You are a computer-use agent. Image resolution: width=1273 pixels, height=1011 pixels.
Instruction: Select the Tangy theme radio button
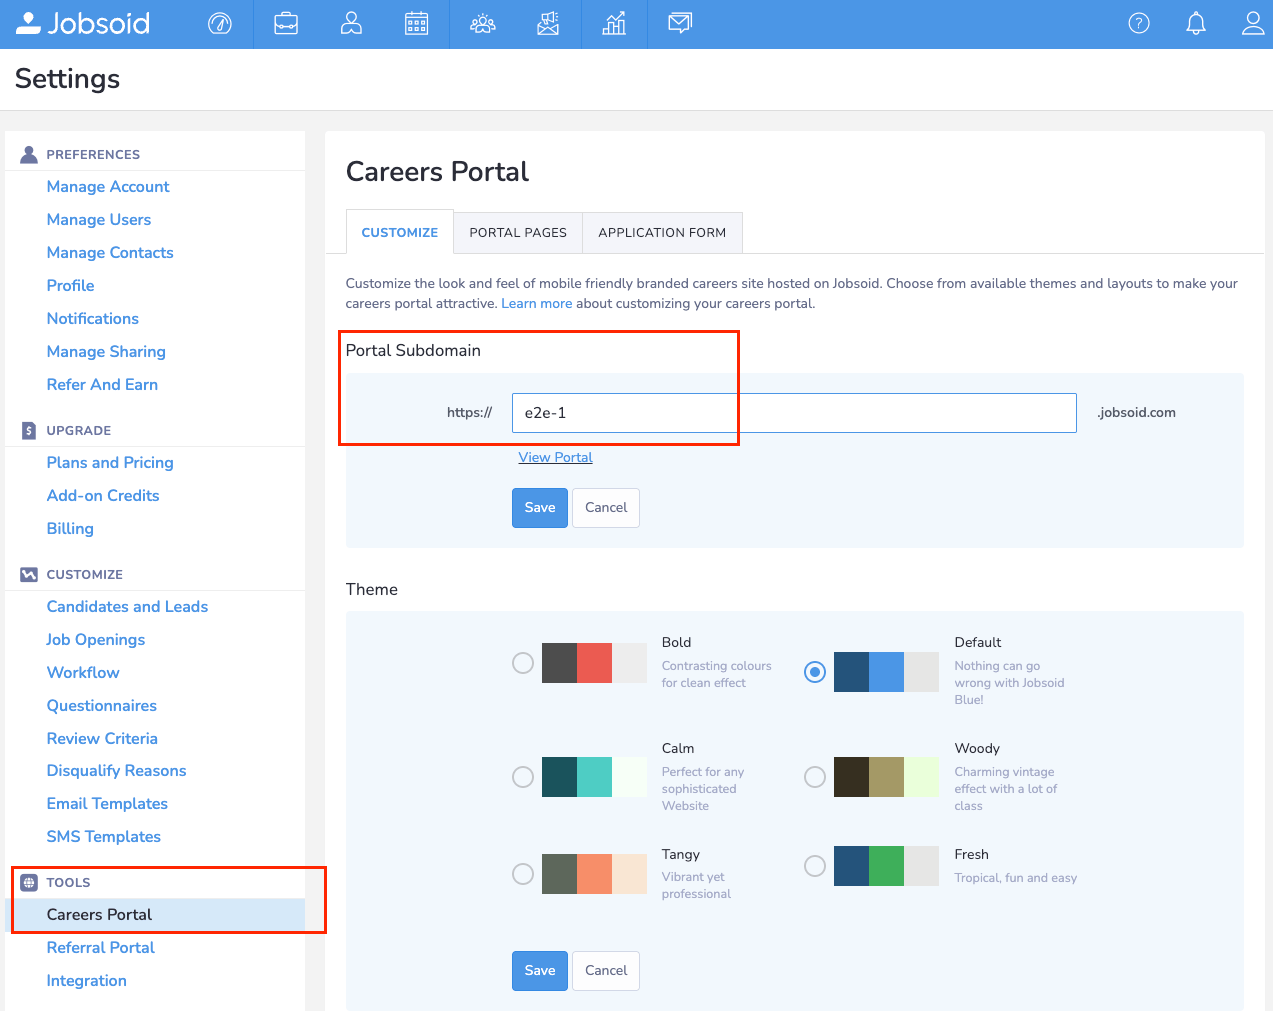point(523,874)
